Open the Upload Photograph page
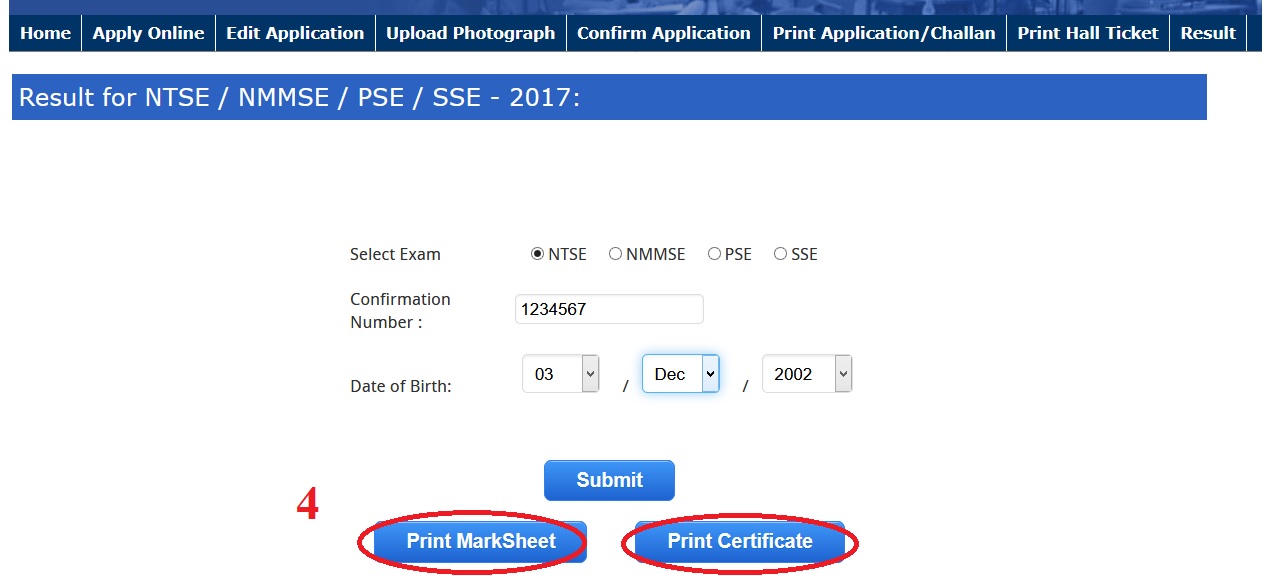The height and width of the screenshot is (576, 1288). (470, 33)
